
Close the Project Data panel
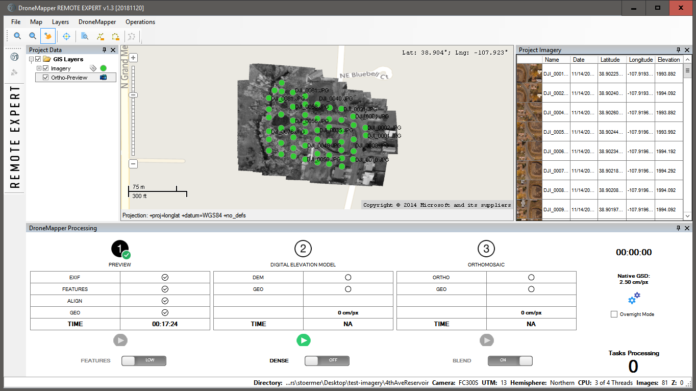click(x=113, y=50)
